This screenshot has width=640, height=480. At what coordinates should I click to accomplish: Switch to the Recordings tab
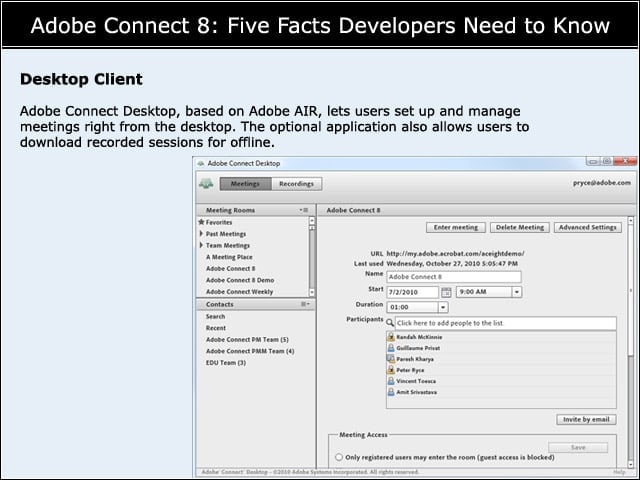296,184
